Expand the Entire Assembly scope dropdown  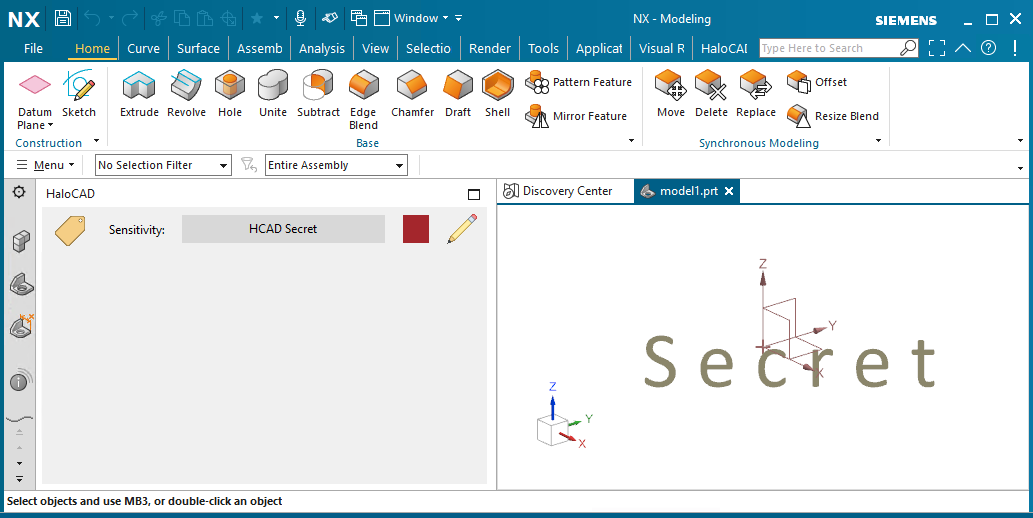click(x=336, y=165)
